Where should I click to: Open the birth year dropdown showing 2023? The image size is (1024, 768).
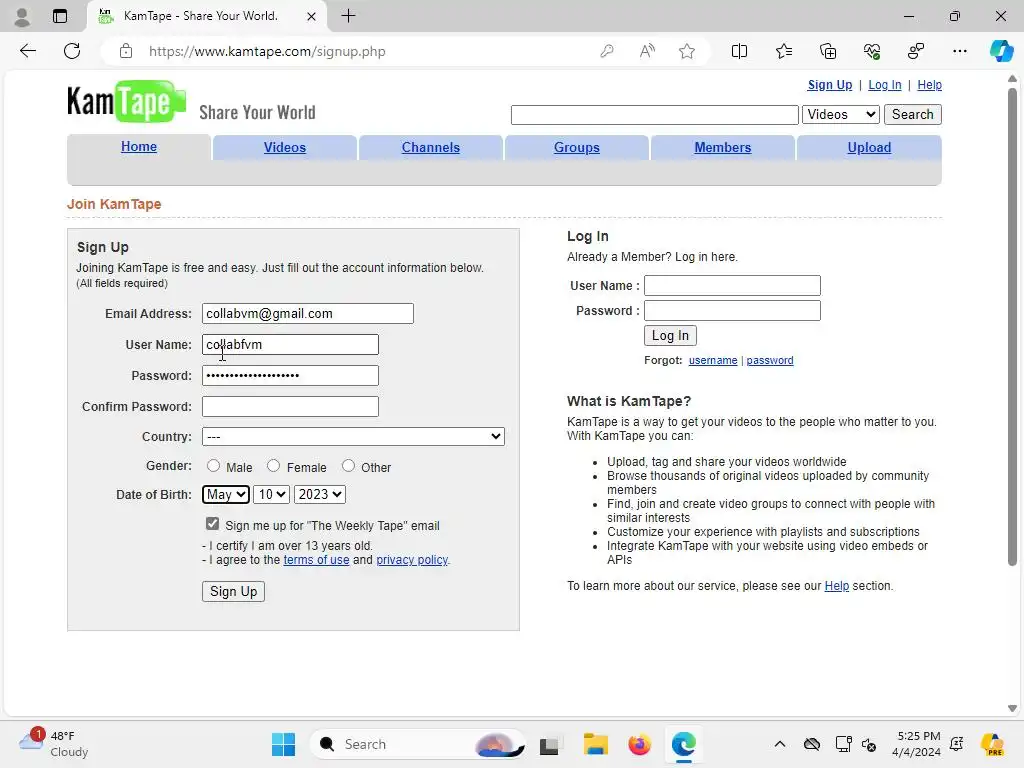click(320, 494)
